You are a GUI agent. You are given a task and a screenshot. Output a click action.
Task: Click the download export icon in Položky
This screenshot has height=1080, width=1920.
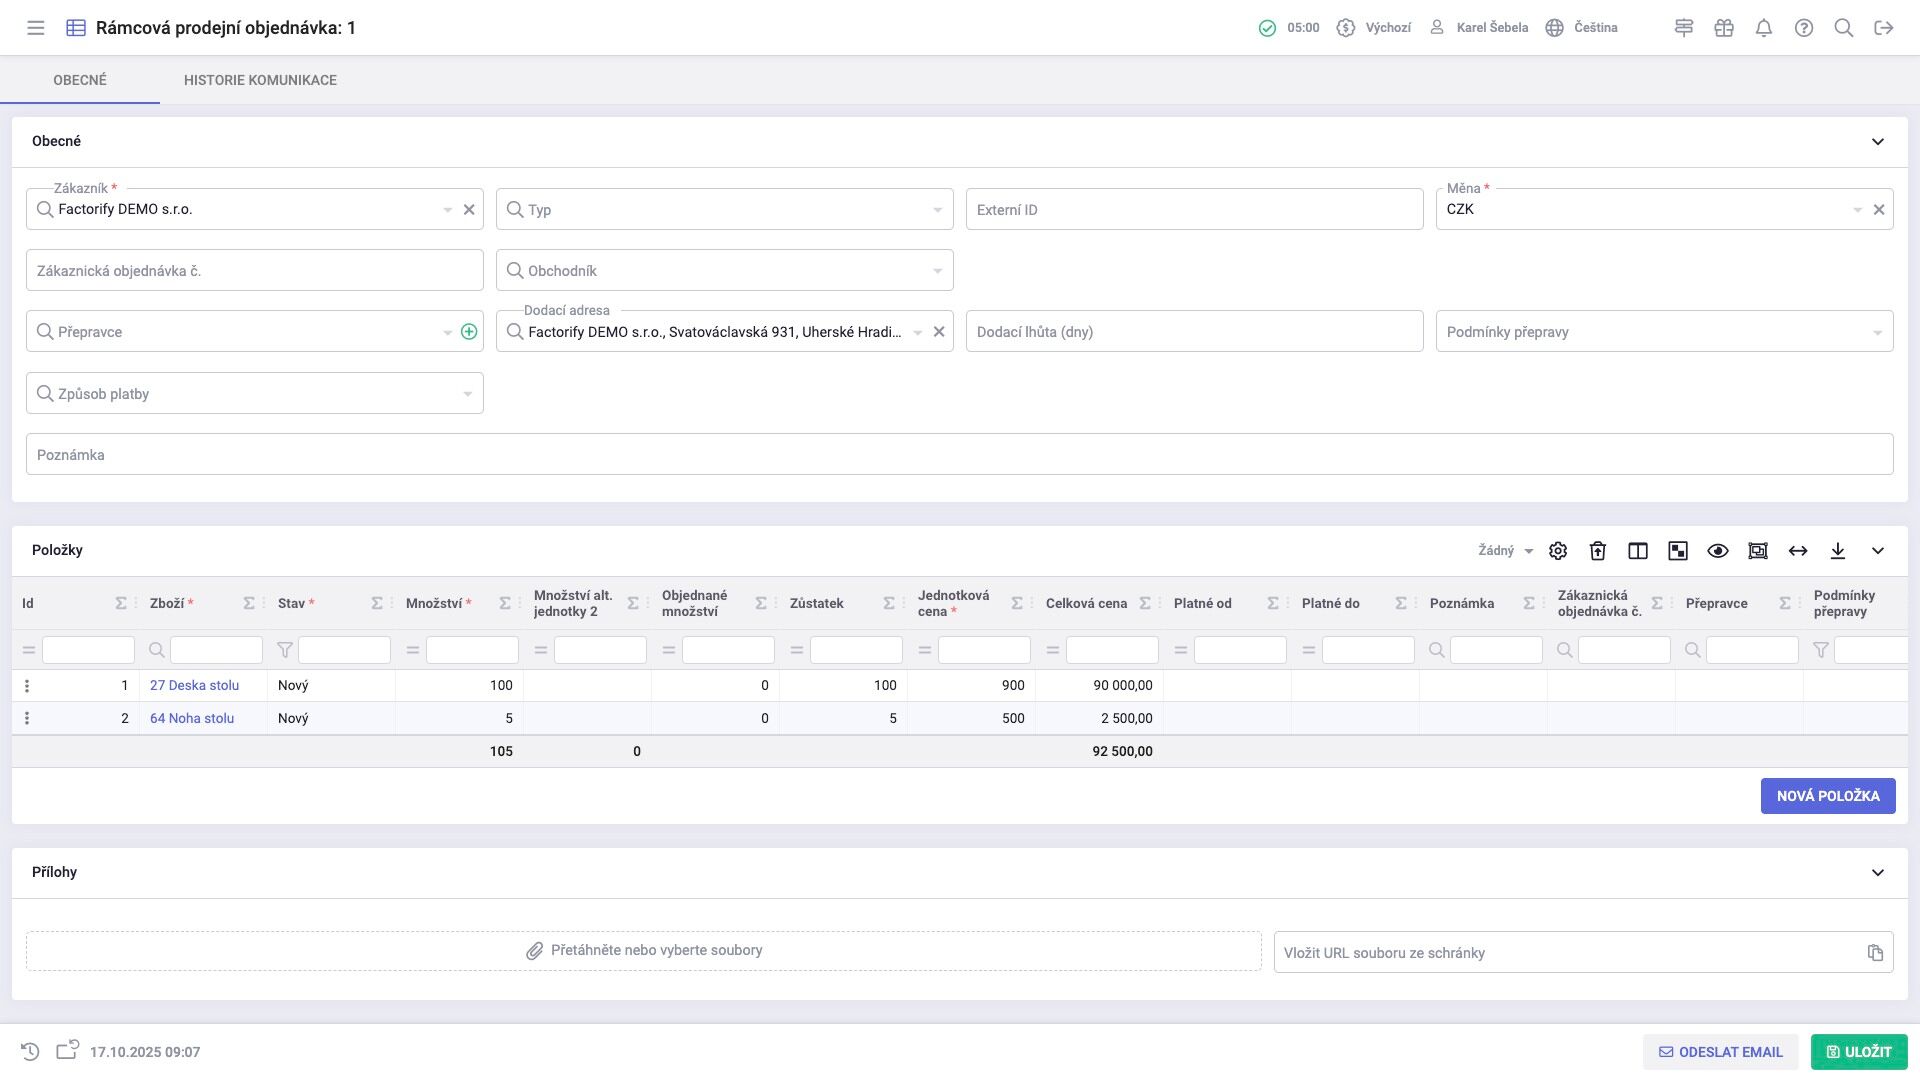[x=1838, y=551]
